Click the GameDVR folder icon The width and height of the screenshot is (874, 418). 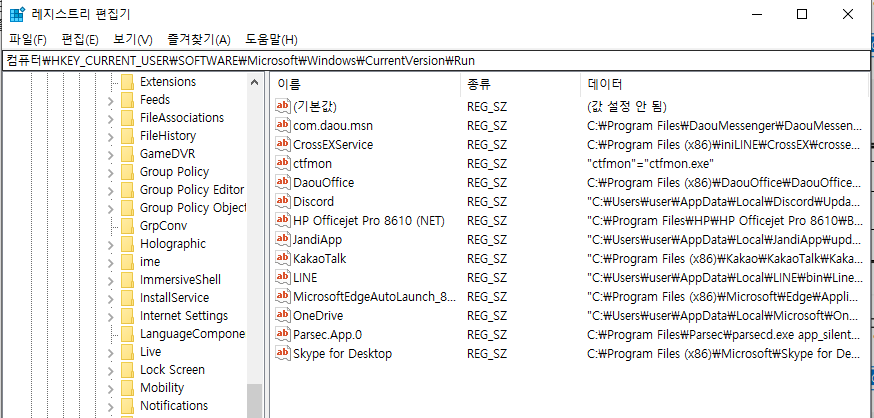click(x=128, y=154)
